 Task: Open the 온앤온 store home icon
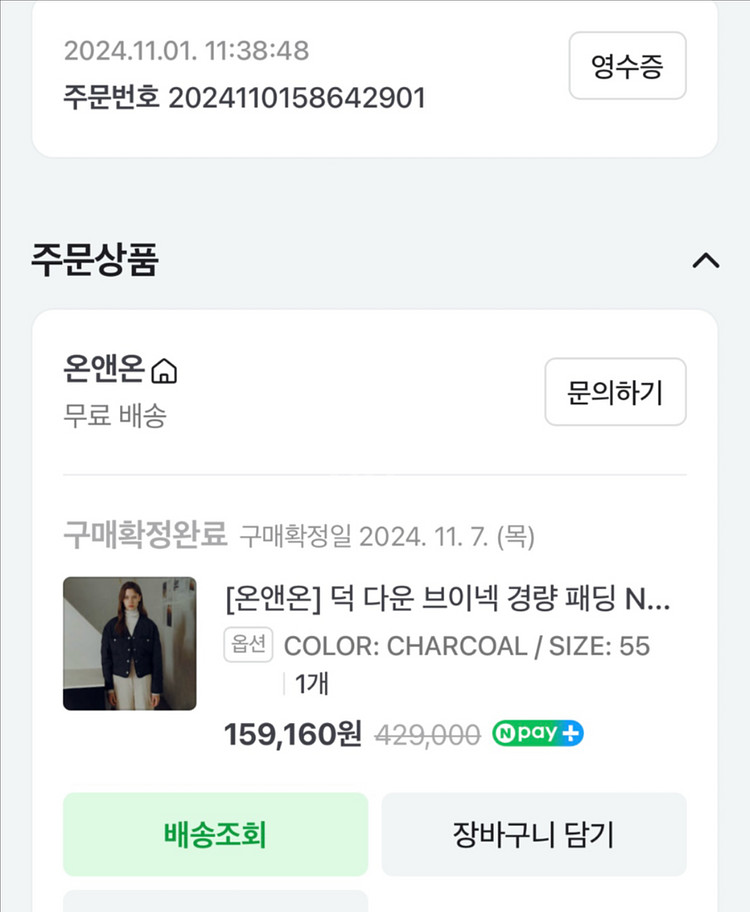coord(164,372)
